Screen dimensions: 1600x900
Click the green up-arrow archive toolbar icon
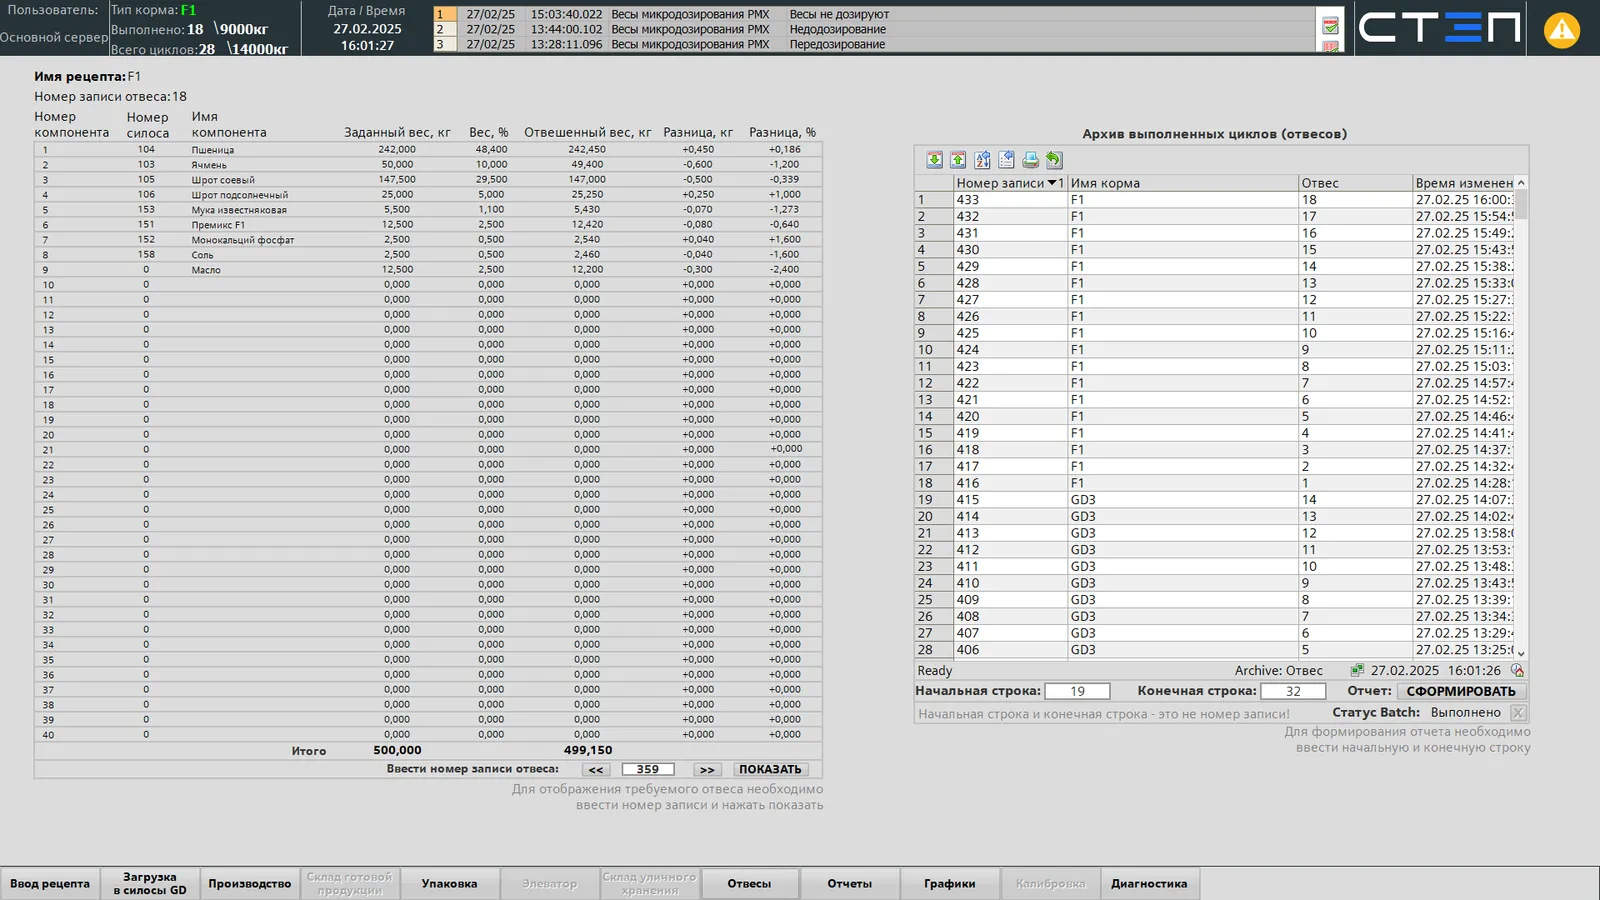(x=958, y=160)
